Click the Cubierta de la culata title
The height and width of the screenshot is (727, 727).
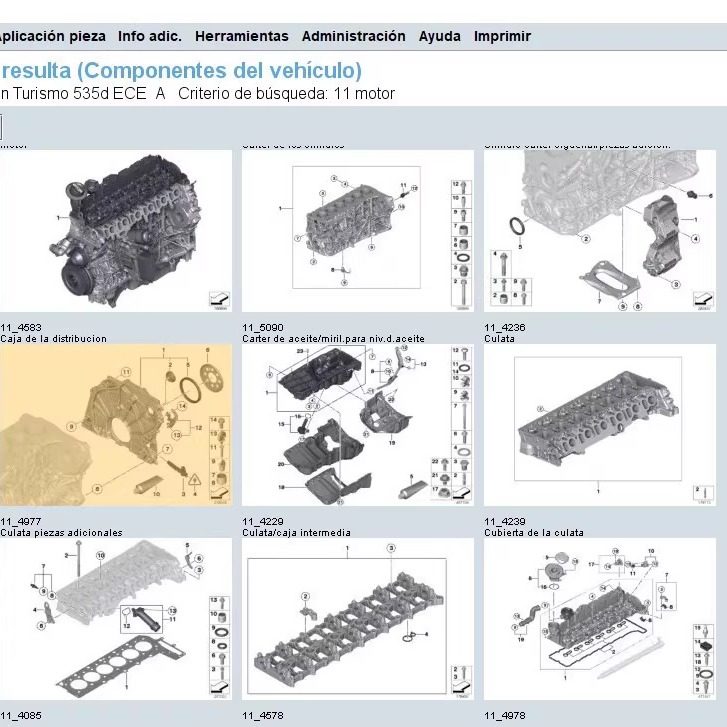tap(534, 532)
